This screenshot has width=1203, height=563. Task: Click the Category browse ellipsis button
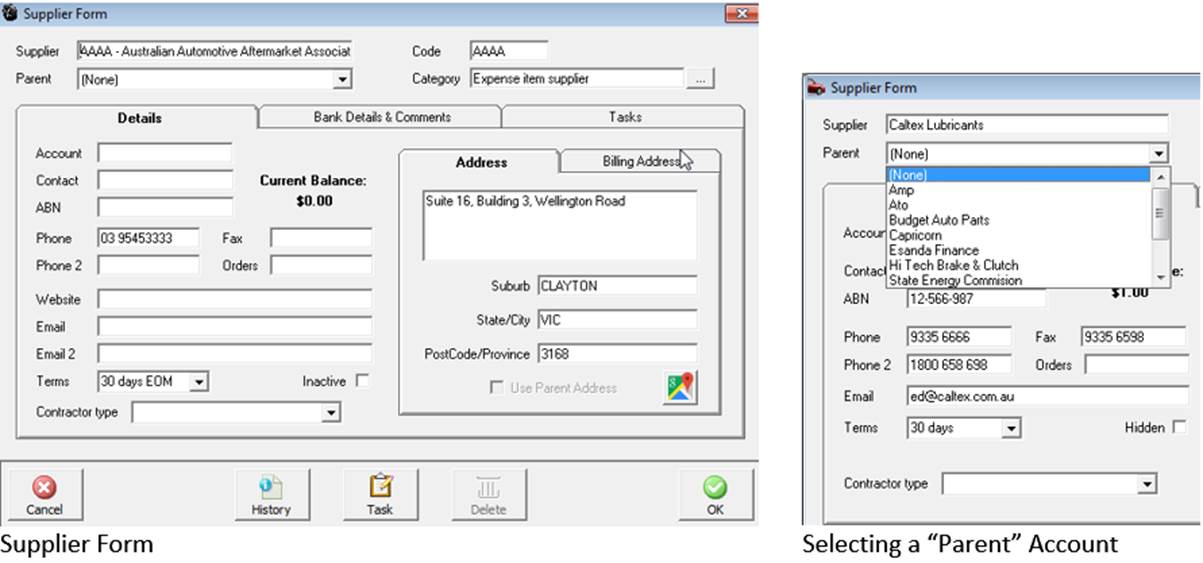tap(700, 79)
